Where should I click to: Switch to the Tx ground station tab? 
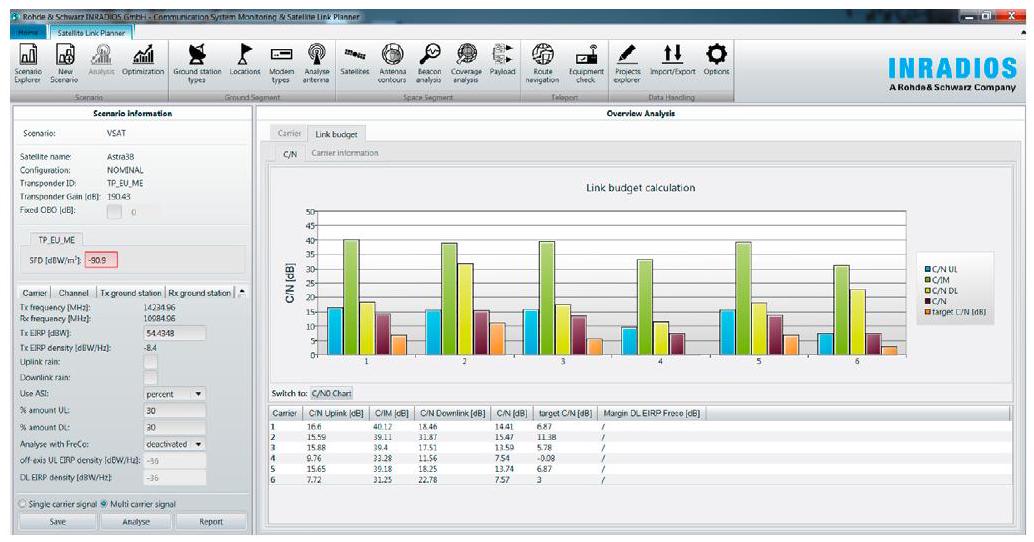(x=130, y=293)
